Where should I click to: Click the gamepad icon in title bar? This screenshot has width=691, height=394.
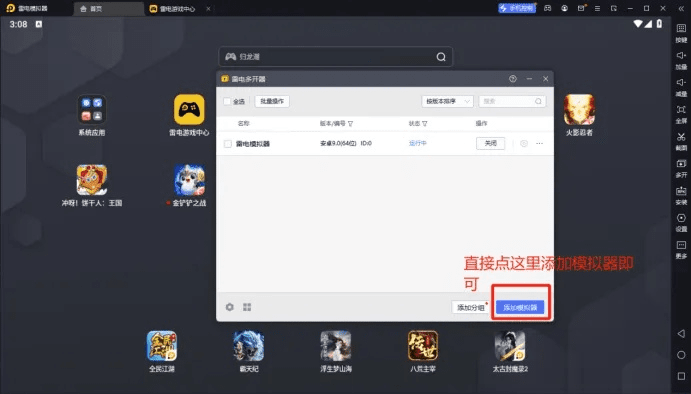click(x=547, y=8)
